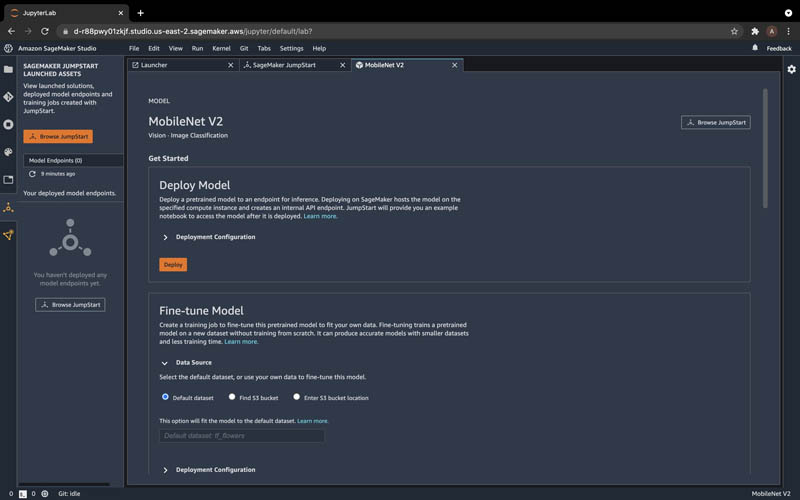View site info via the lock icon

(x=65, y=31)
